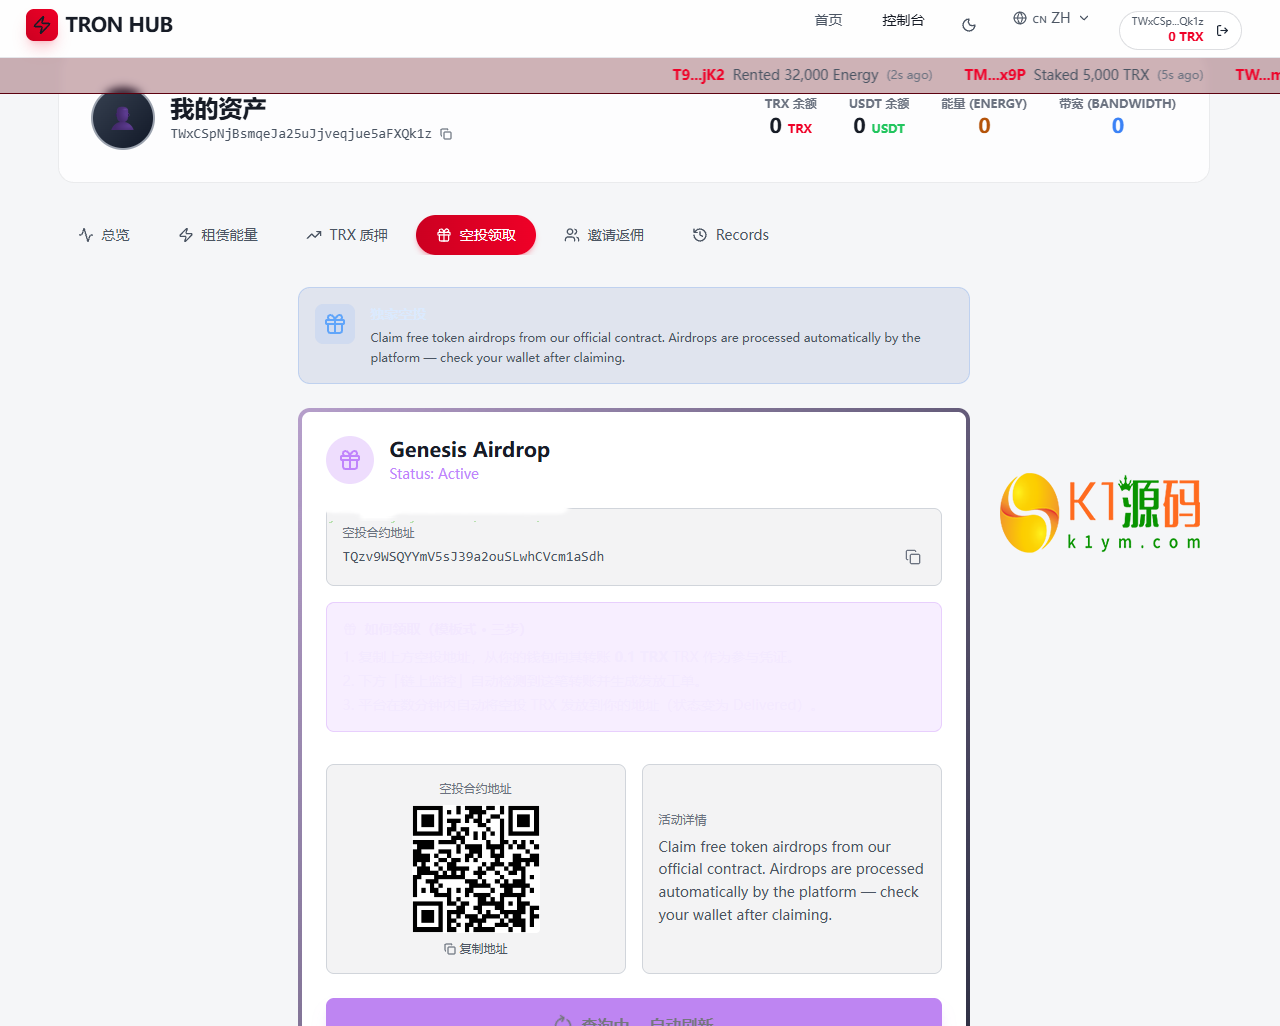Click 复制地址 copy address button
The width and height of the screenshot is (1280, 1026).
476,949
